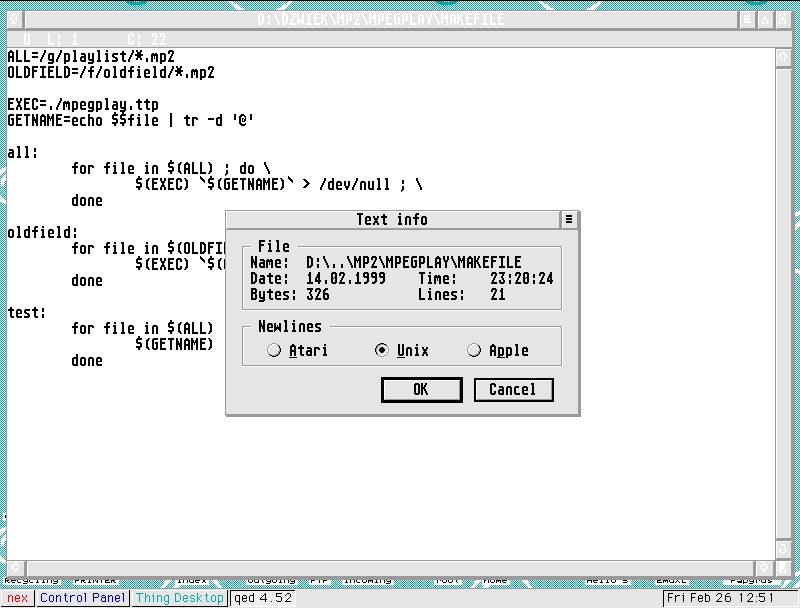Image resolution: width=800 pixels, height=608 pixels.
Task: Select the Atari newlines radio button
Action: pyautogui.click(x=273, y=350)
